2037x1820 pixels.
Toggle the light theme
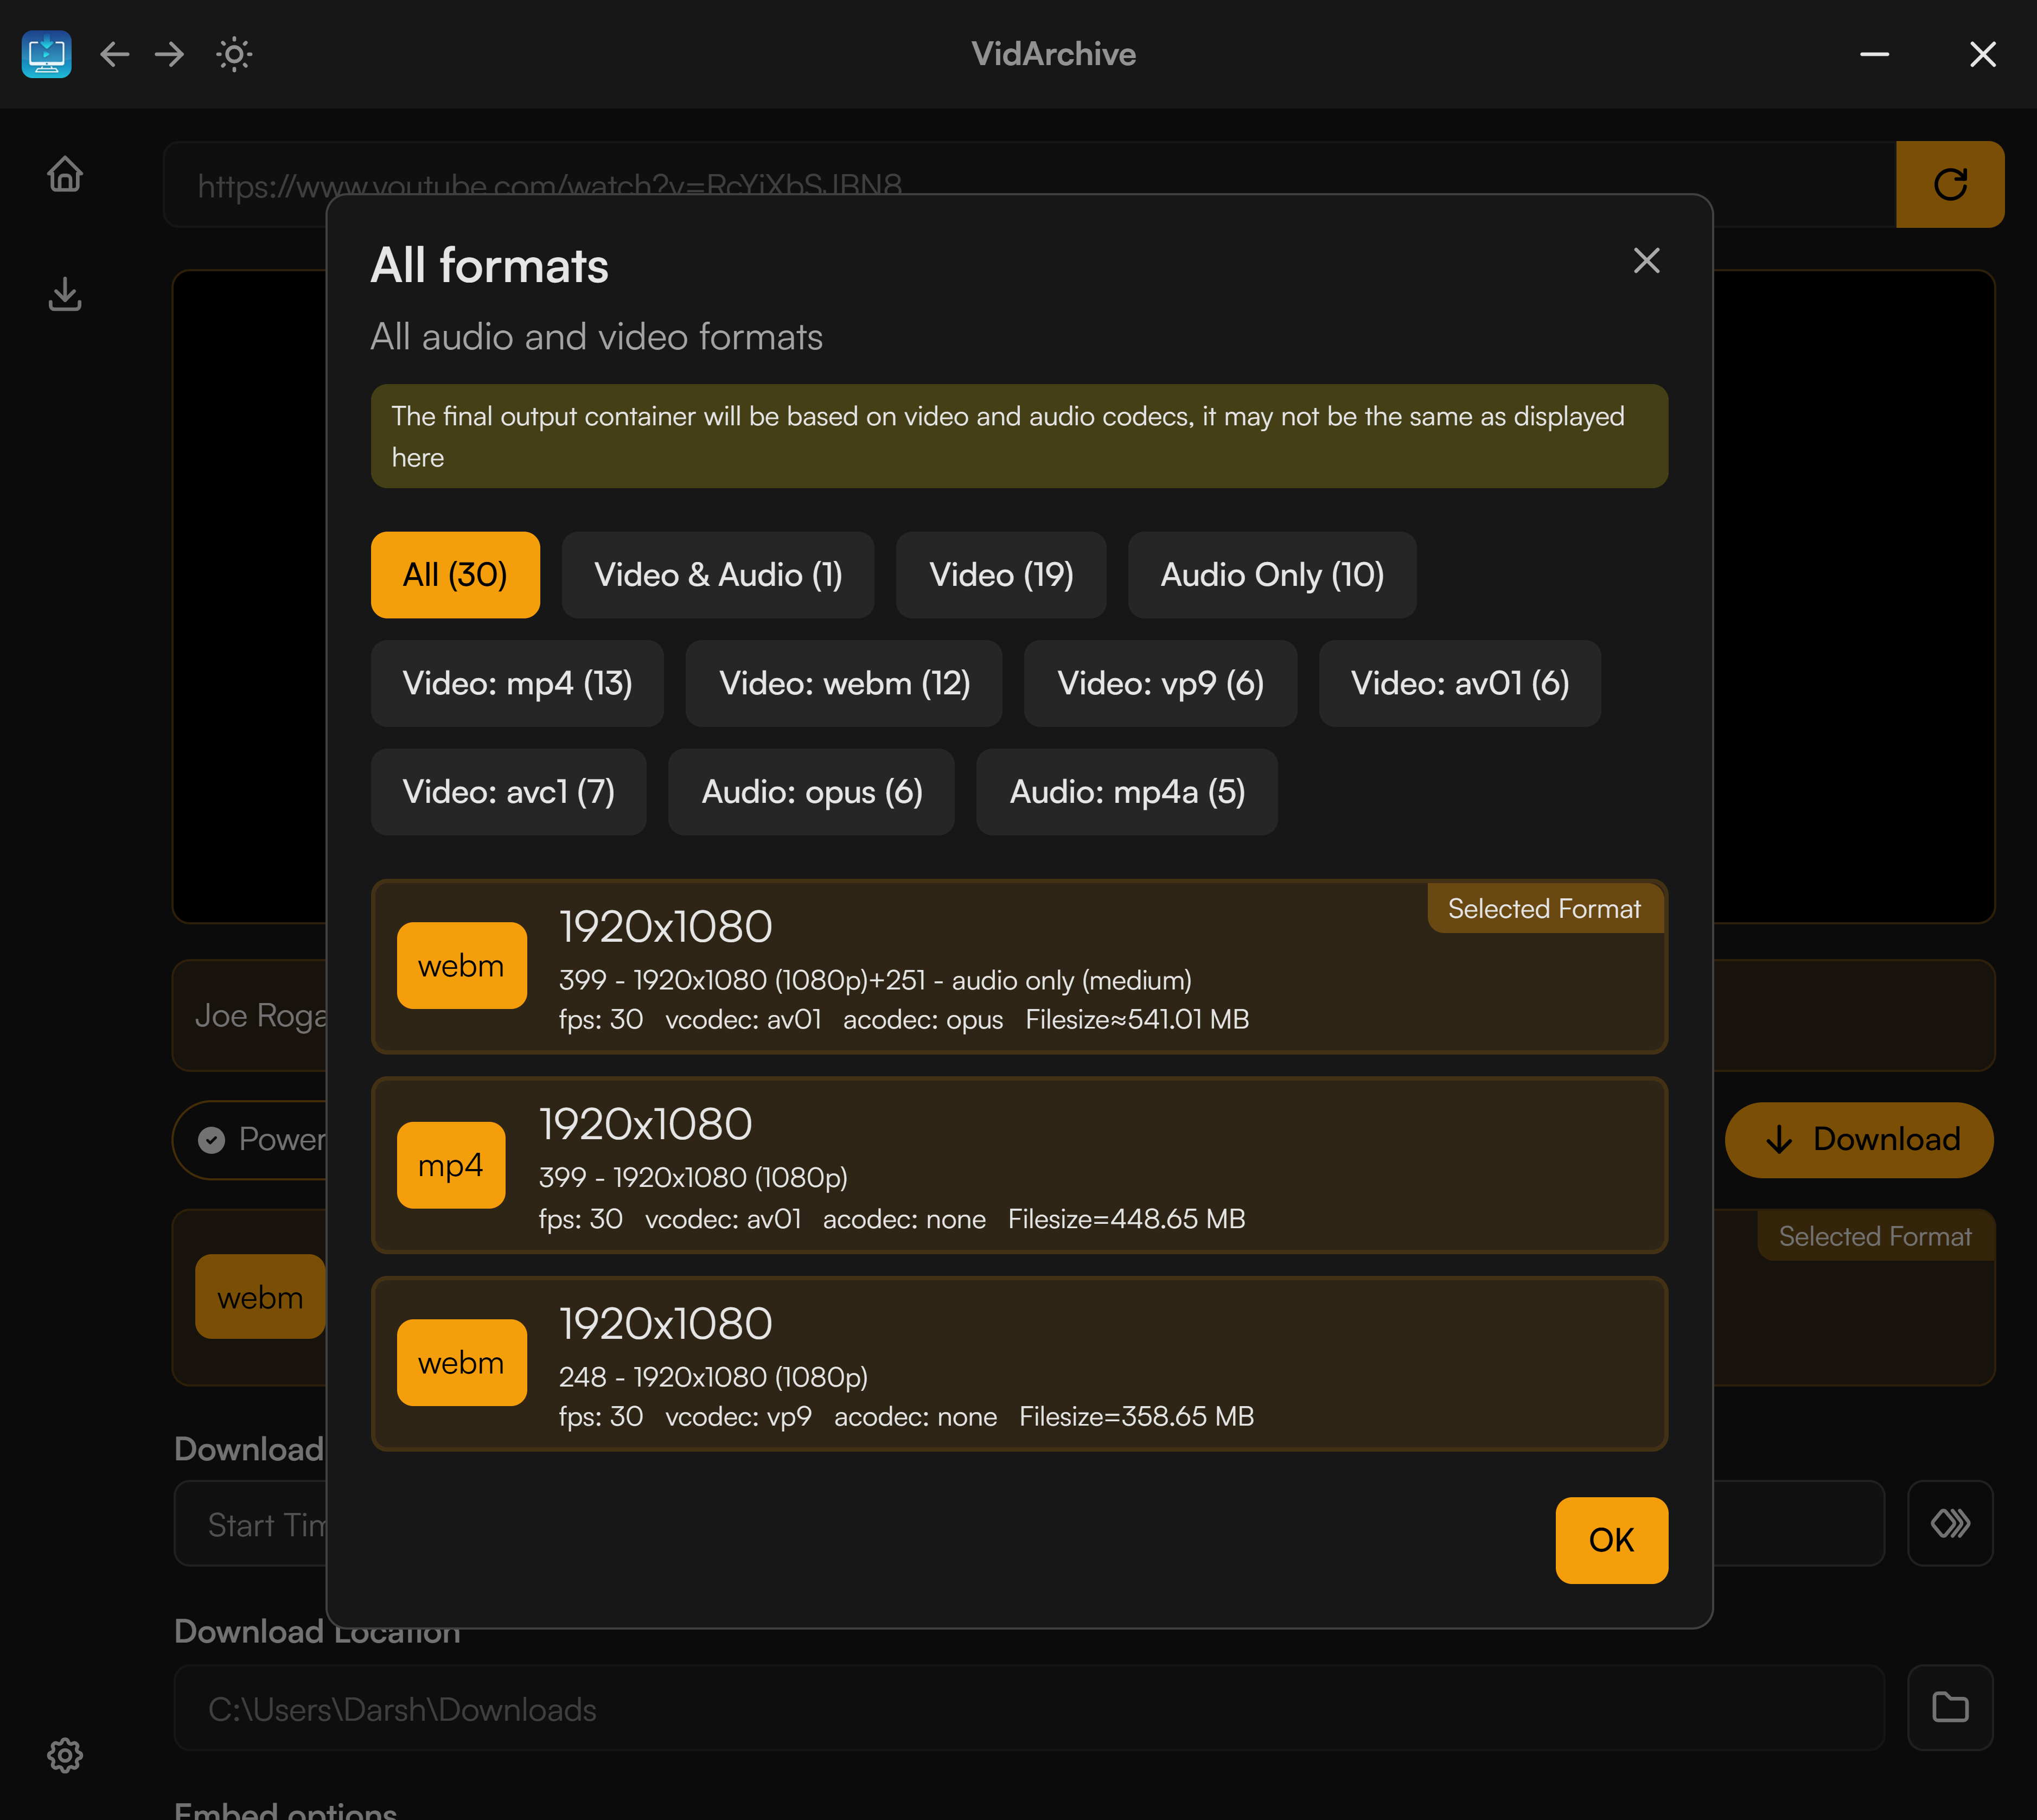click(233, 55)
